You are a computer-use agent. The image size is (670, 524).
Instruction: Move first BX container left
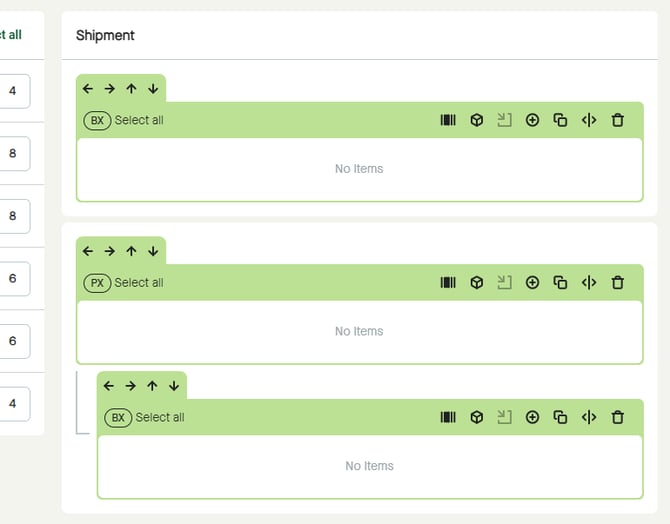pyautogui.click(x=88, y=88)
